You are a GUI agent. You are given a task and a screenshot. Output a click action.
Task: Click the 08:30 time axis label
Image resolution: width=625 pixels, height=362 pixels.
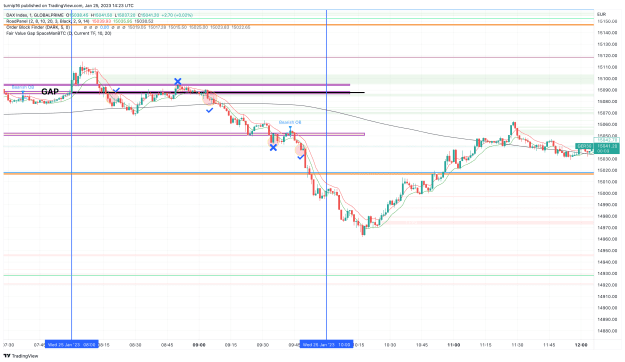click(x=135, y=345)
